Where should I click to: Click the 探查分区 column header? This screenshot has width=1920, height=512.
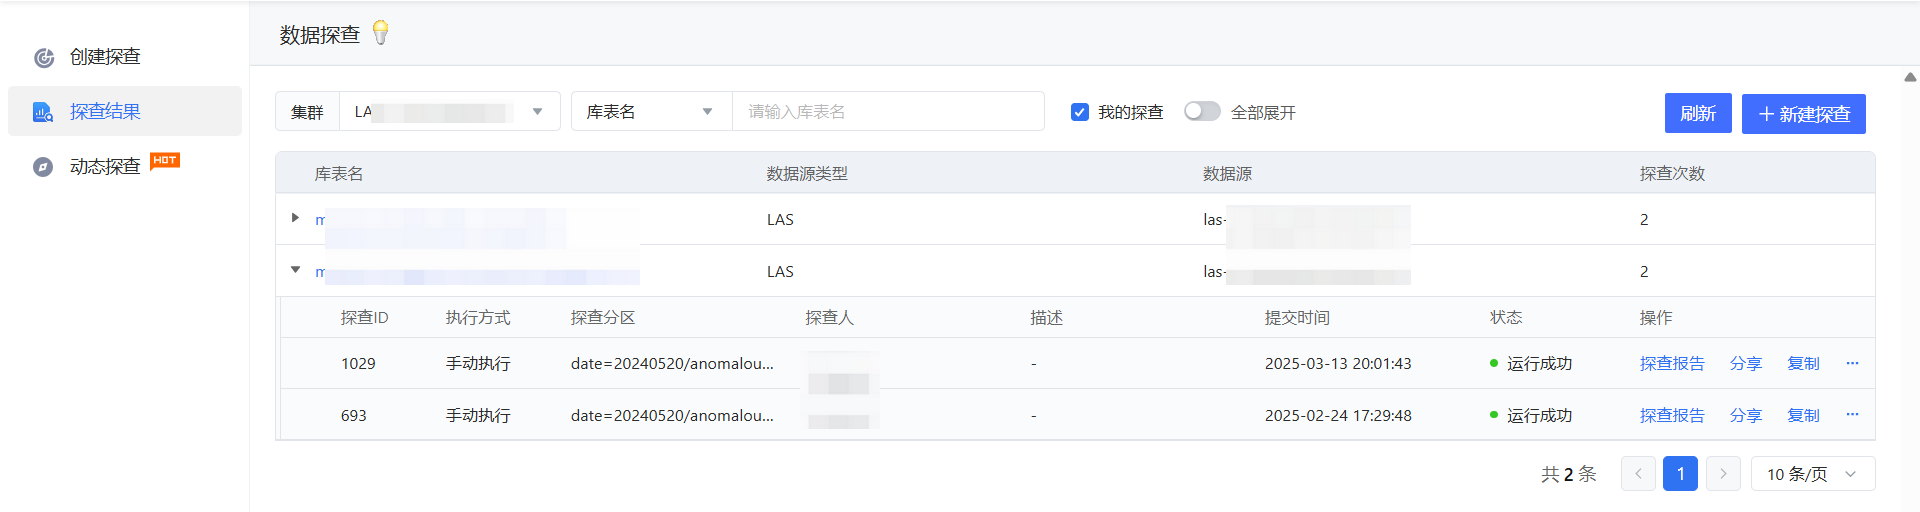(603, 317)
